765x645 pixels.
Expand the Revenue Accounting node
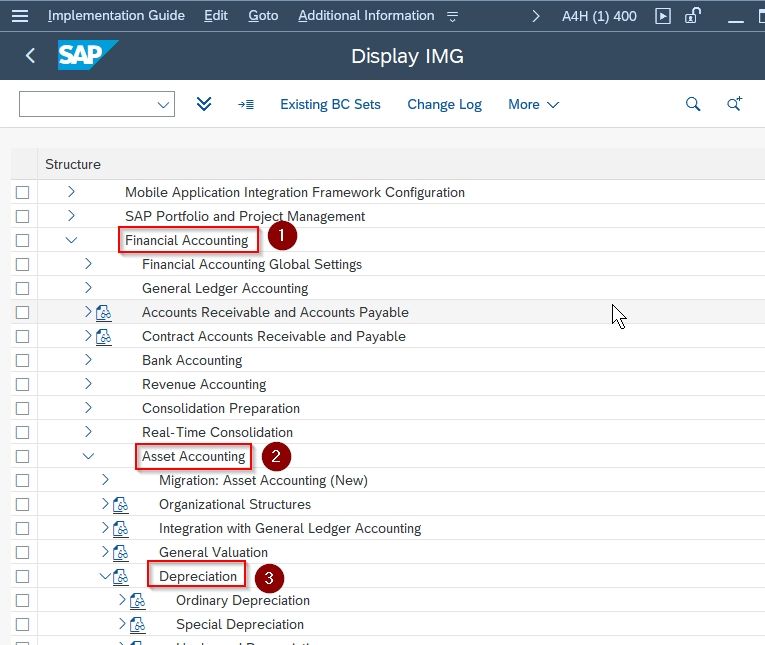[x=88, y=384]
